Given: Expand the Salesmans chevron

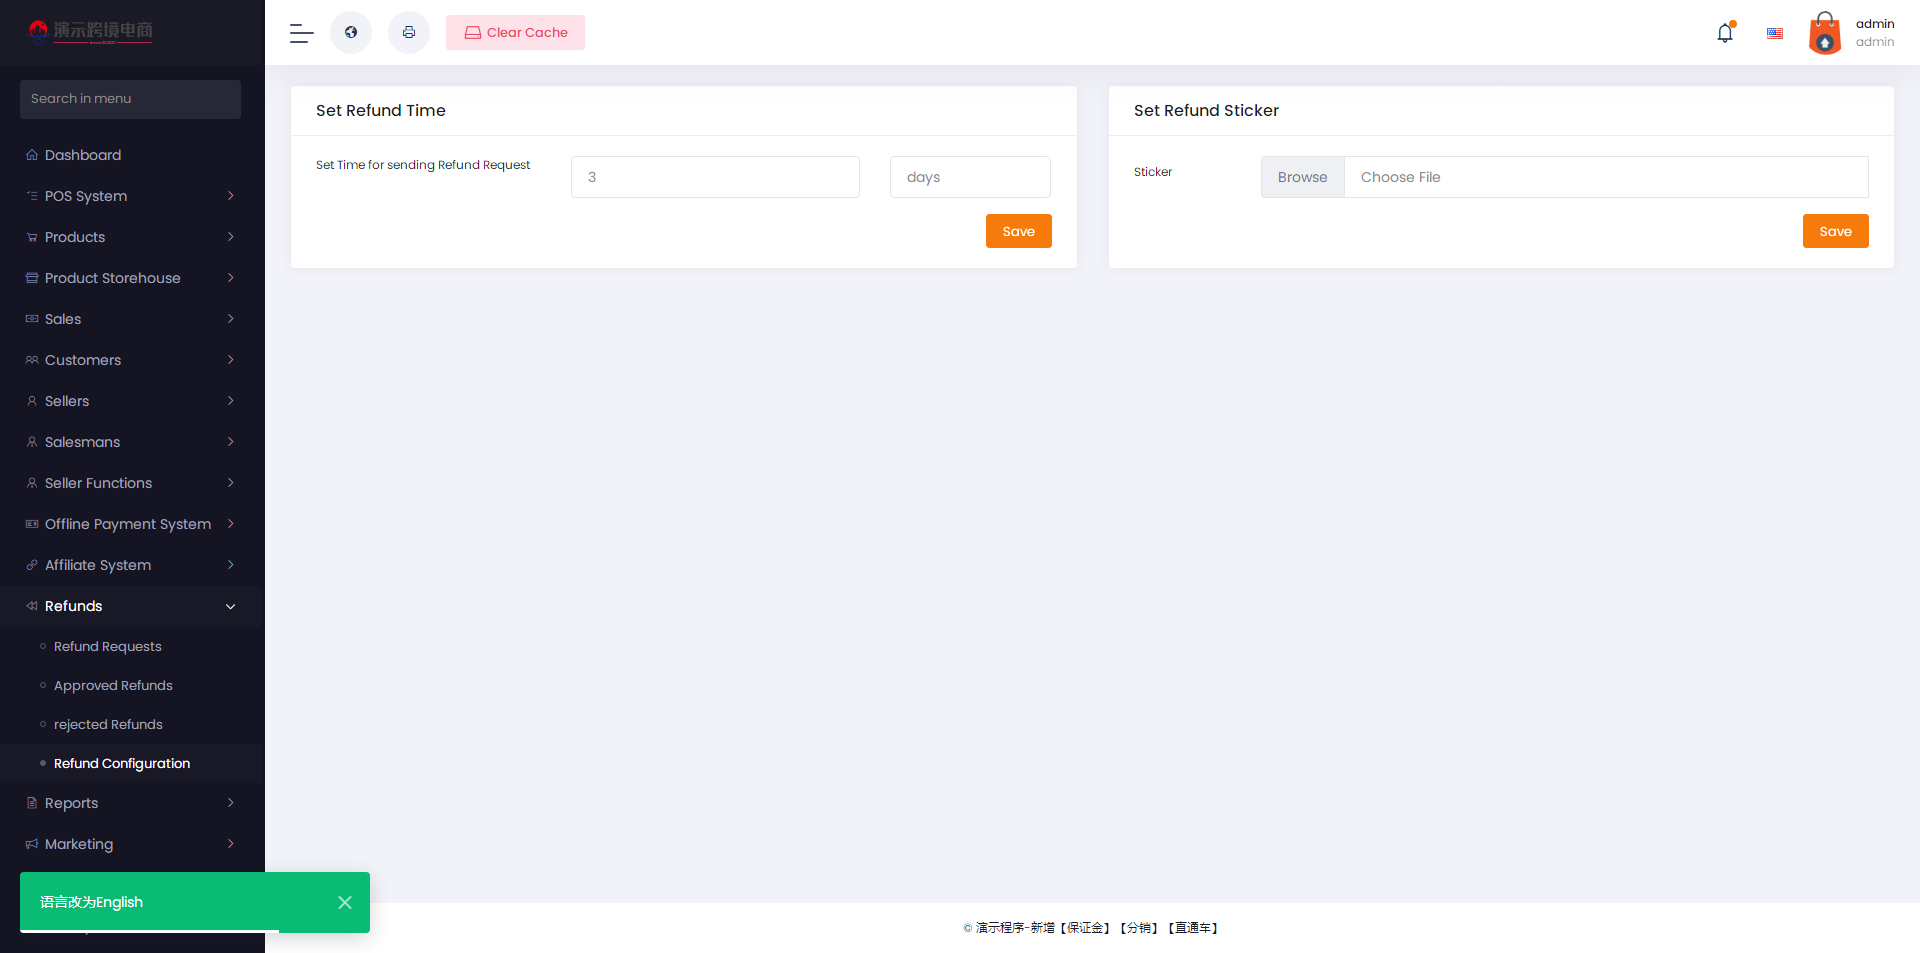Looking at the screenshot, I should tap(231, 442).
